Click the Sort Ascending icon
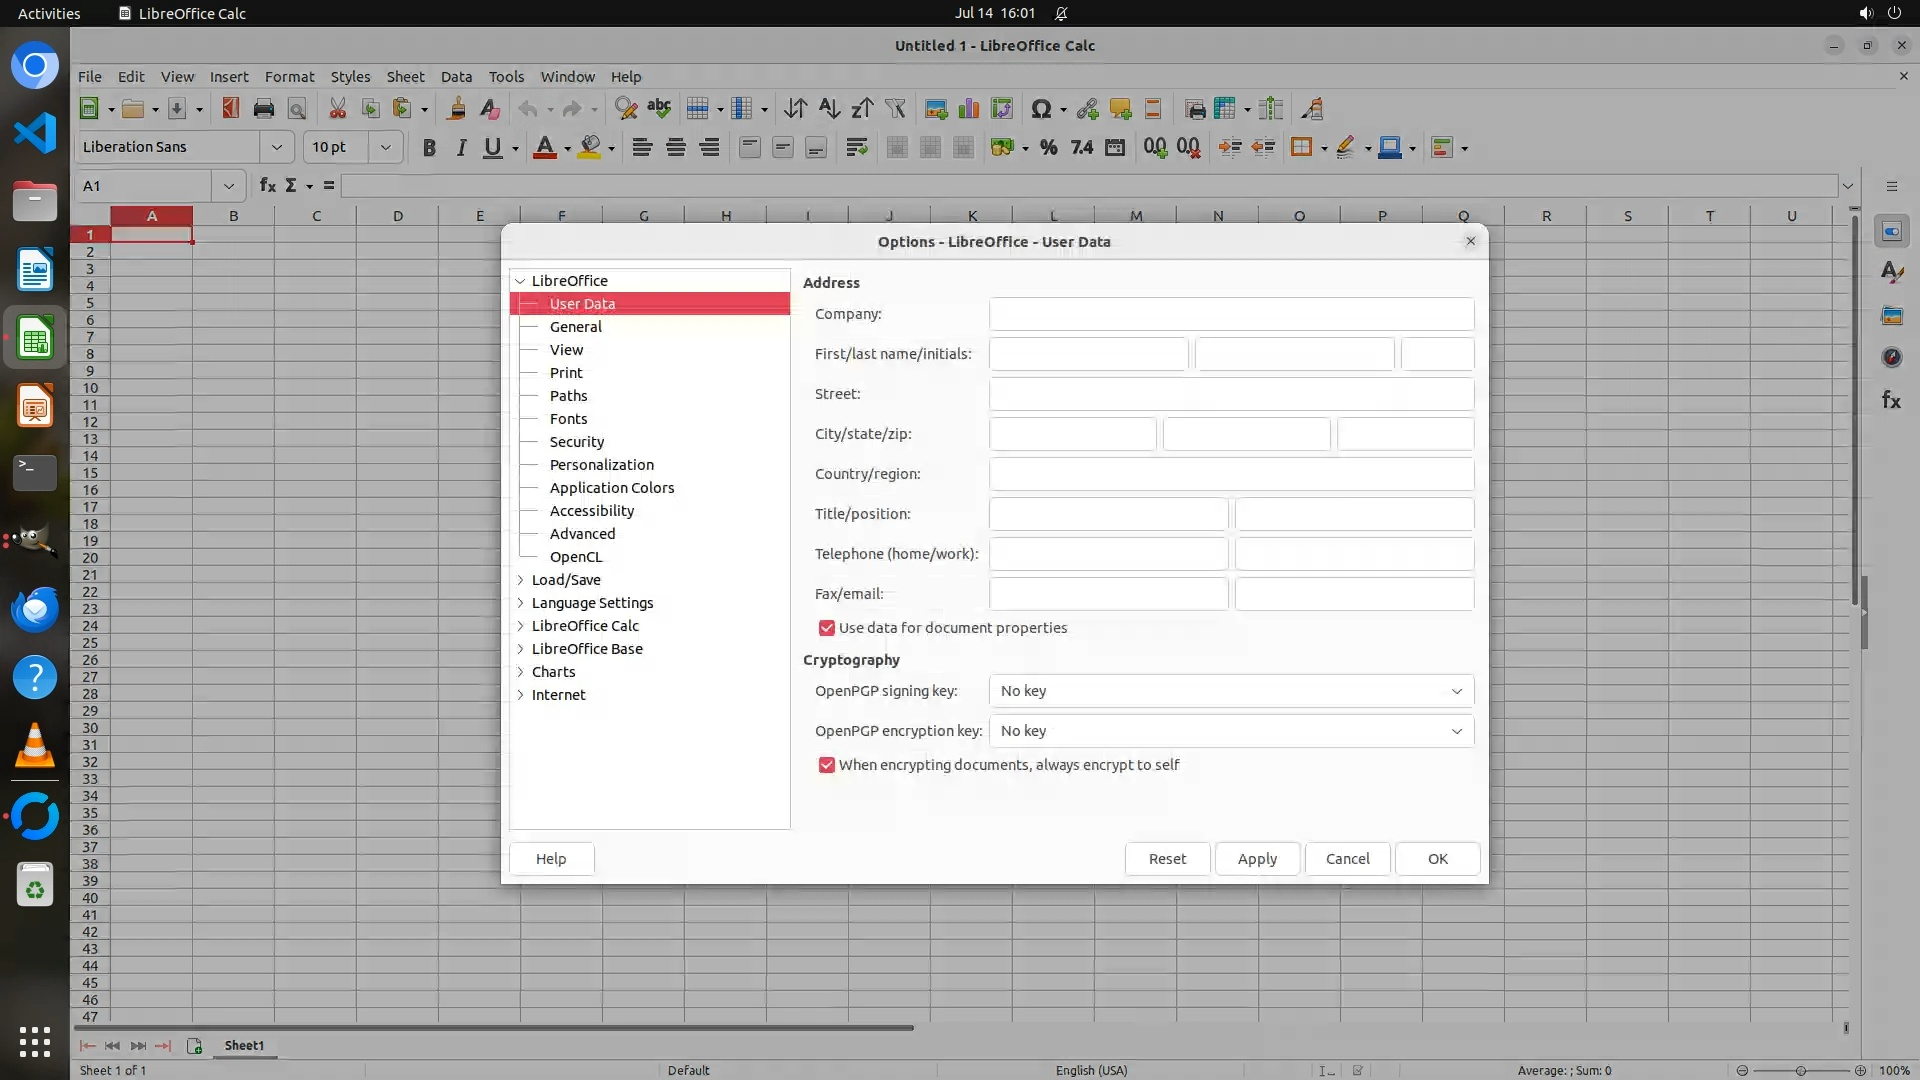 (829, 109)
